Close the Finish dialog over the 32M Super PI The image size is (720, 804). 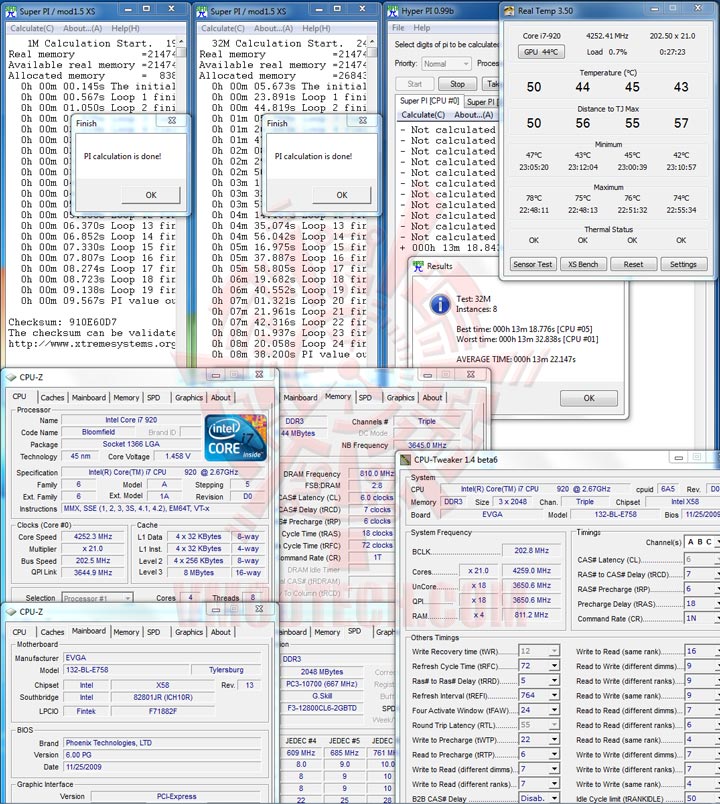[363, 120]
